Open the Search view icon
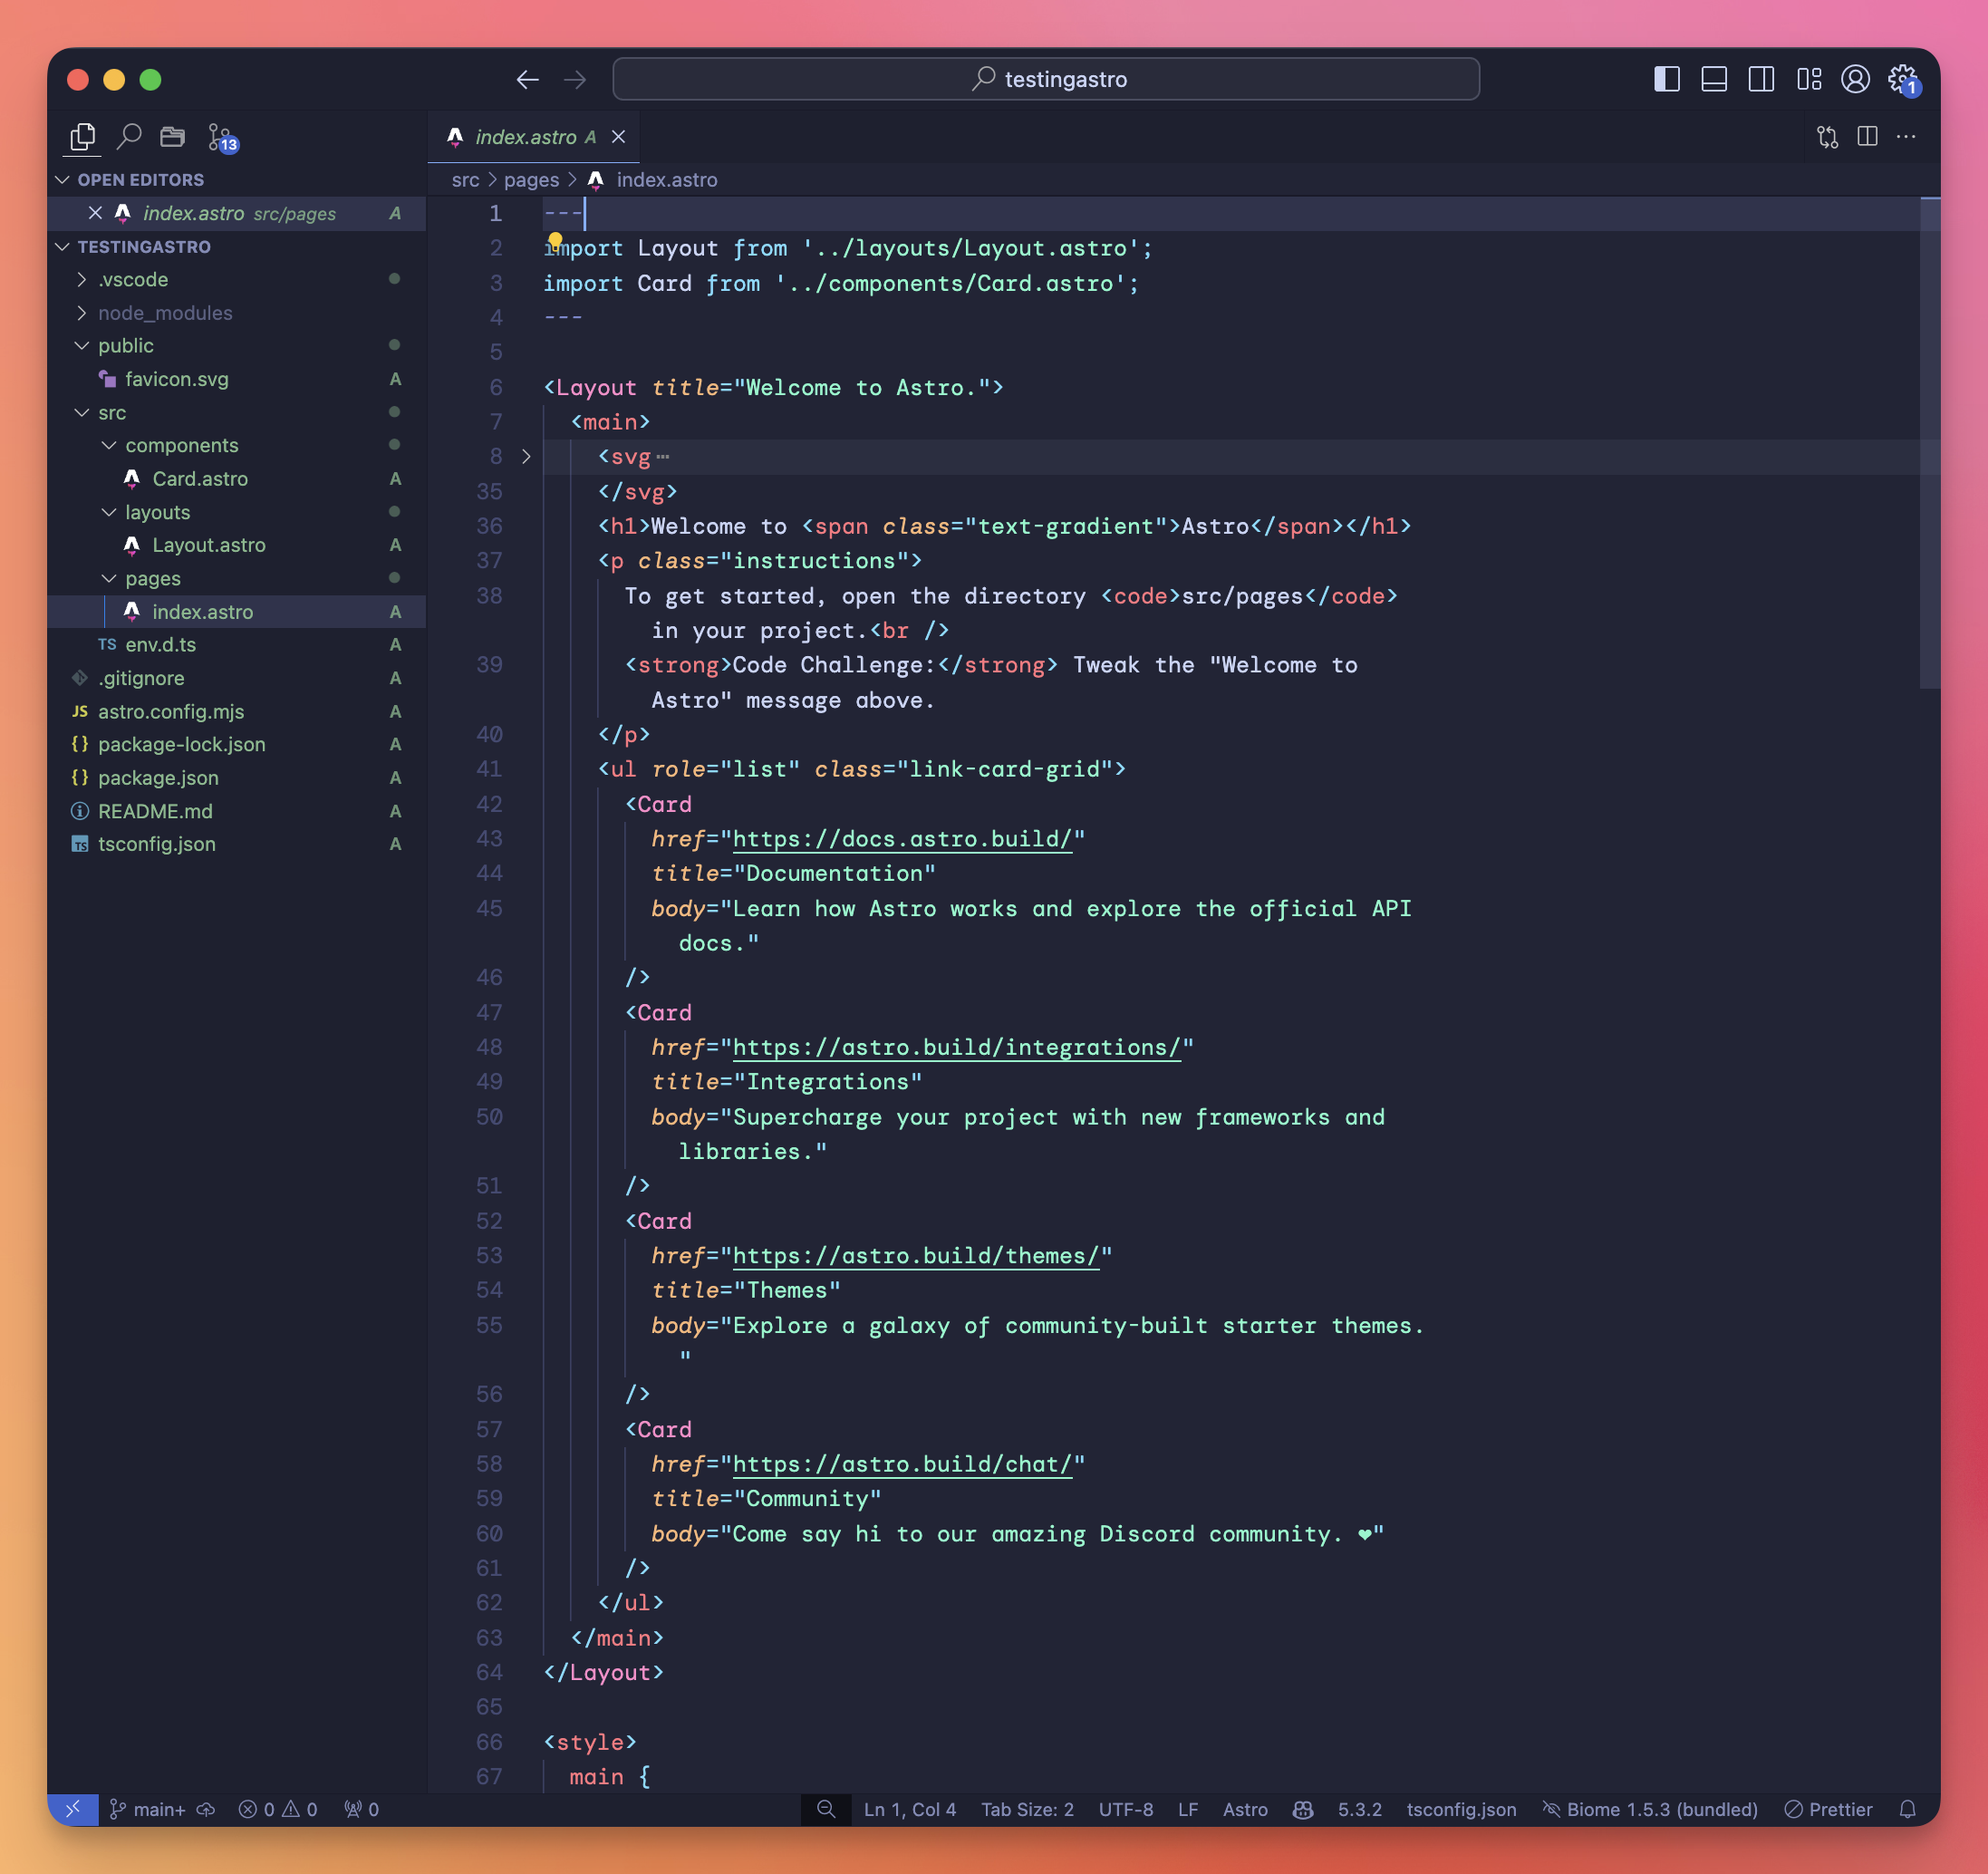 (128, 136)
